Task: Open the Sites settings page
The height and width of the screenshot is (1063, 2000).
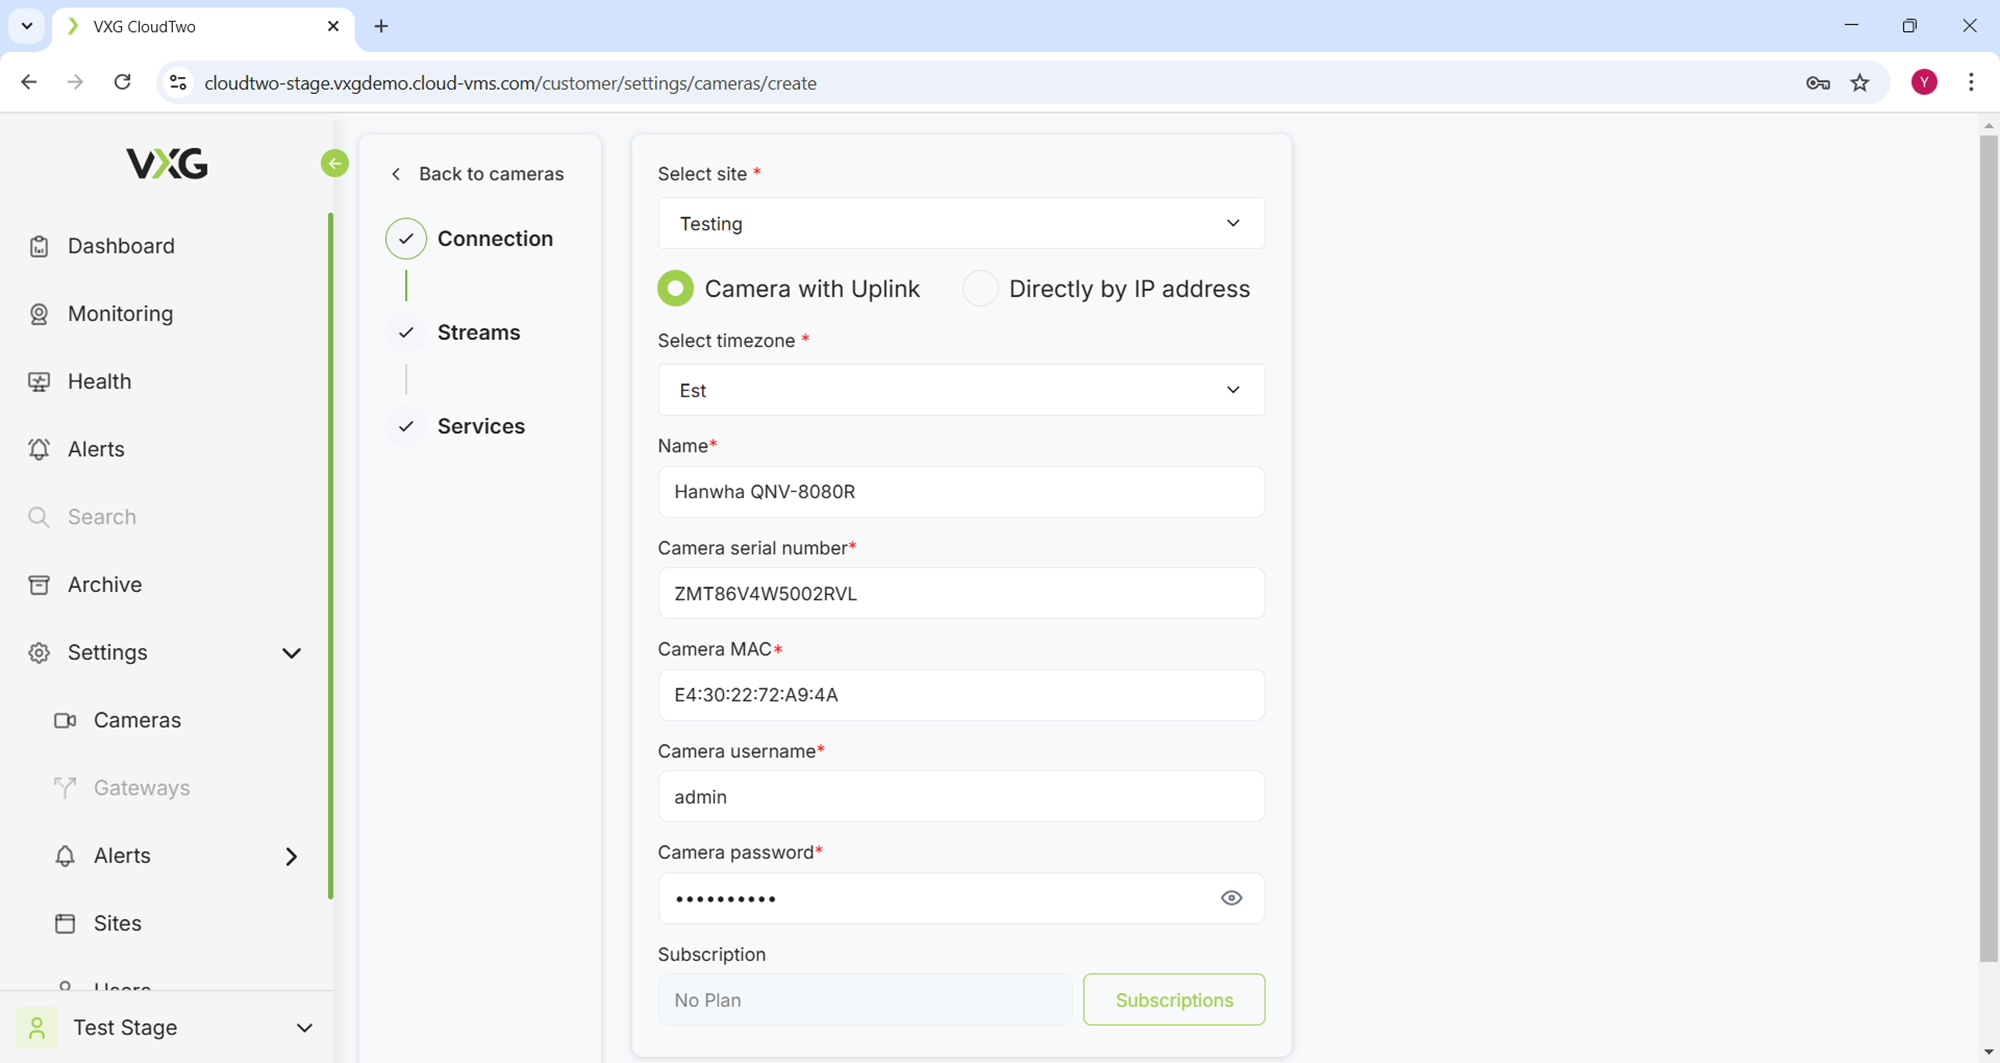Action: click(x=117, y=923)
